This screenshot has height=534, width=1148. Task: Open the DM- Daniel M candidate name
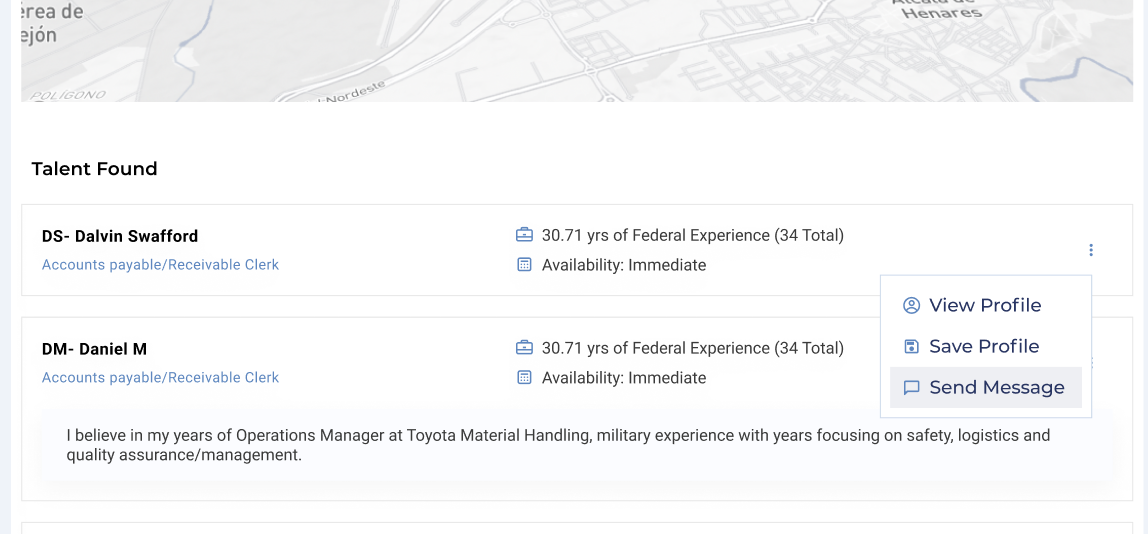click(94, 349)
